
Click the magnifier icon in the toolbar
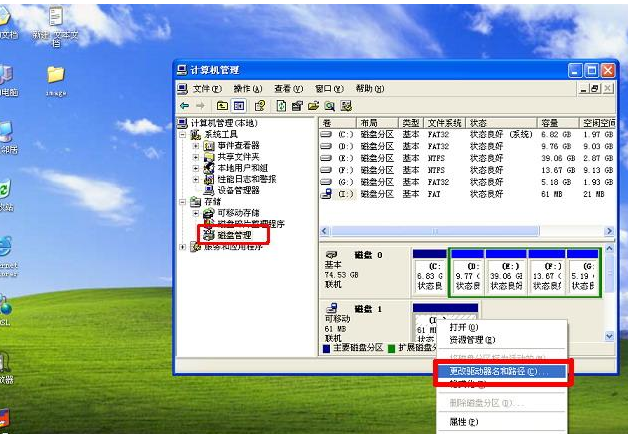click(330, 106)
